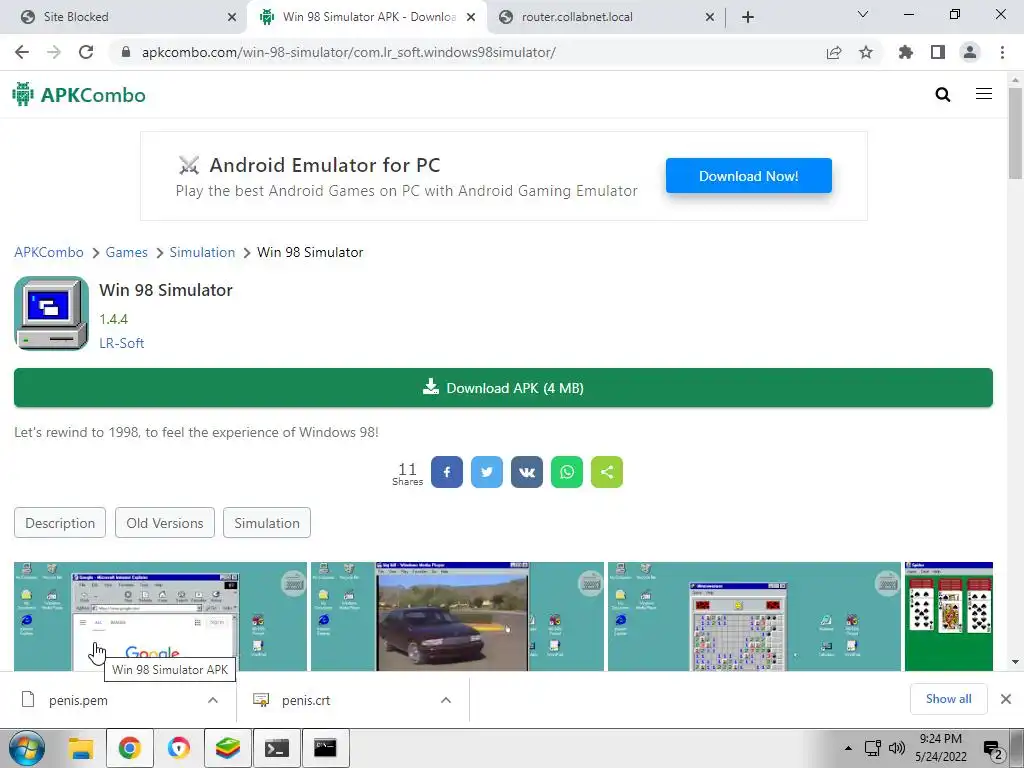This screenshot has height=768, width=1024.
Task: Go back to the previous page
Action: [x=22, y=52]
